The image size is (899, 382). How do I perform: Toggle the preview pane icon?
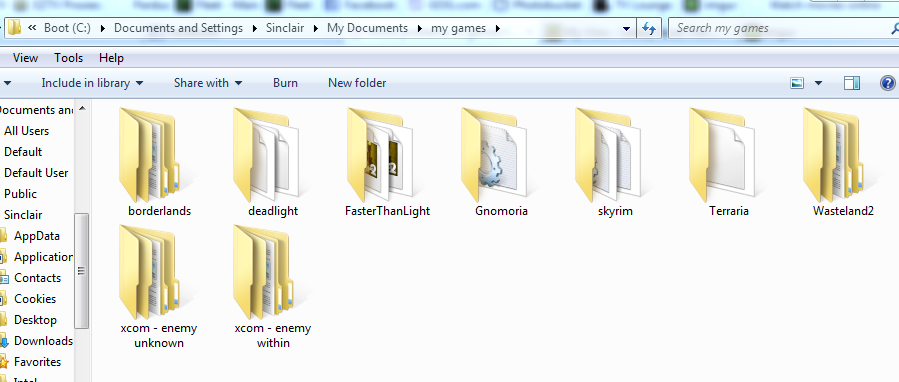tap(852, 83)
